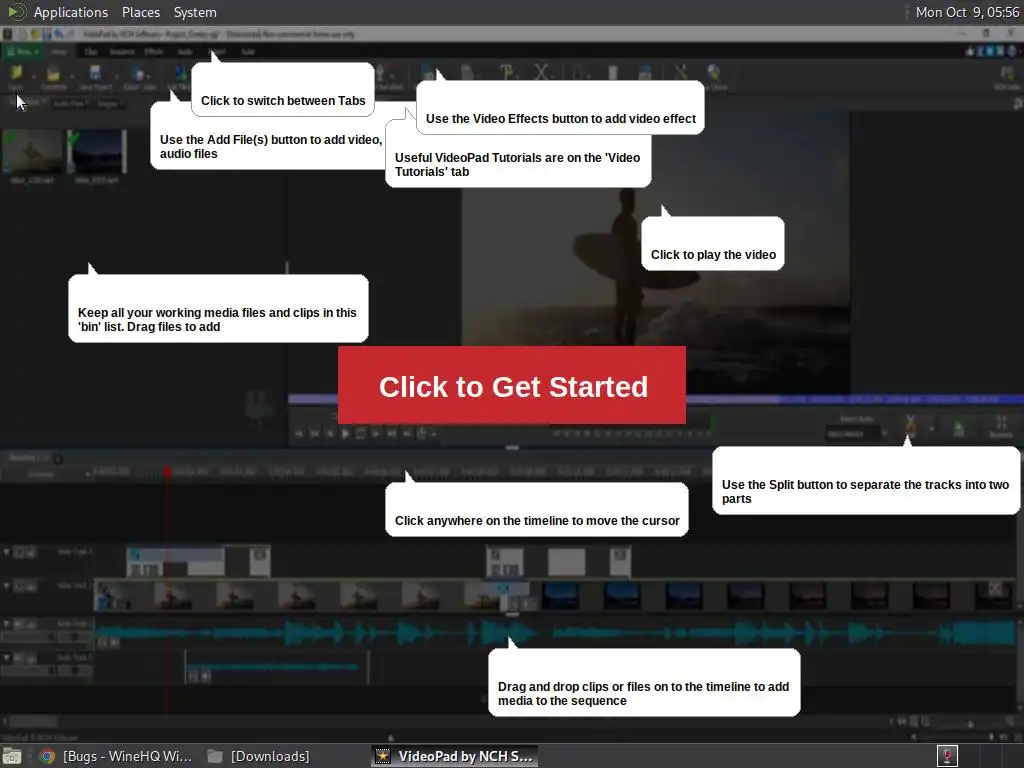
Task: Click the Delete trash can toolbar icon
Action: tap(613, 73)
